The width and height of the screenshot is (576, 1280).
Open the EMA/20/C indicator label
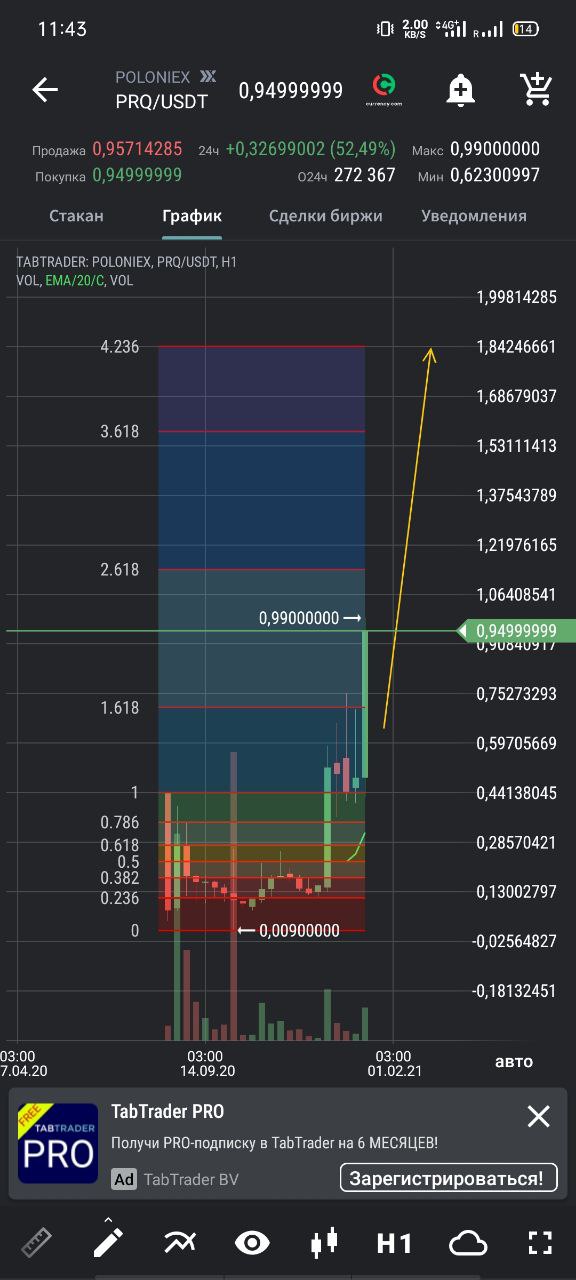click(75, 281)
